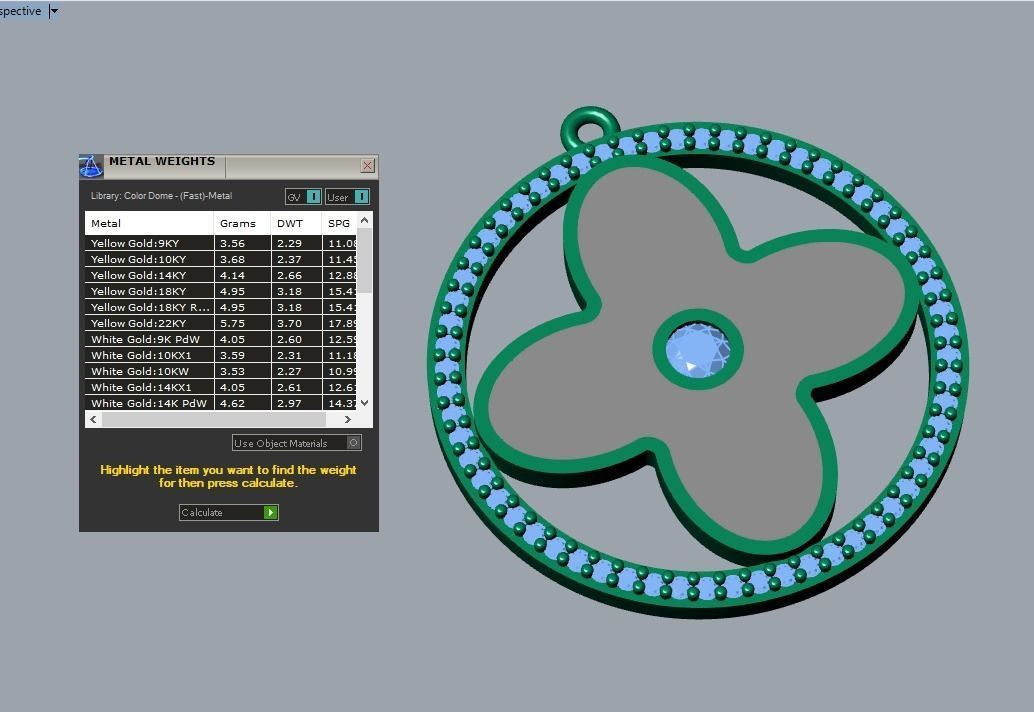Screen dimensions: 1034x712
Task: Select the Yellow Gold:9KY row
Action: coord(221,243)
